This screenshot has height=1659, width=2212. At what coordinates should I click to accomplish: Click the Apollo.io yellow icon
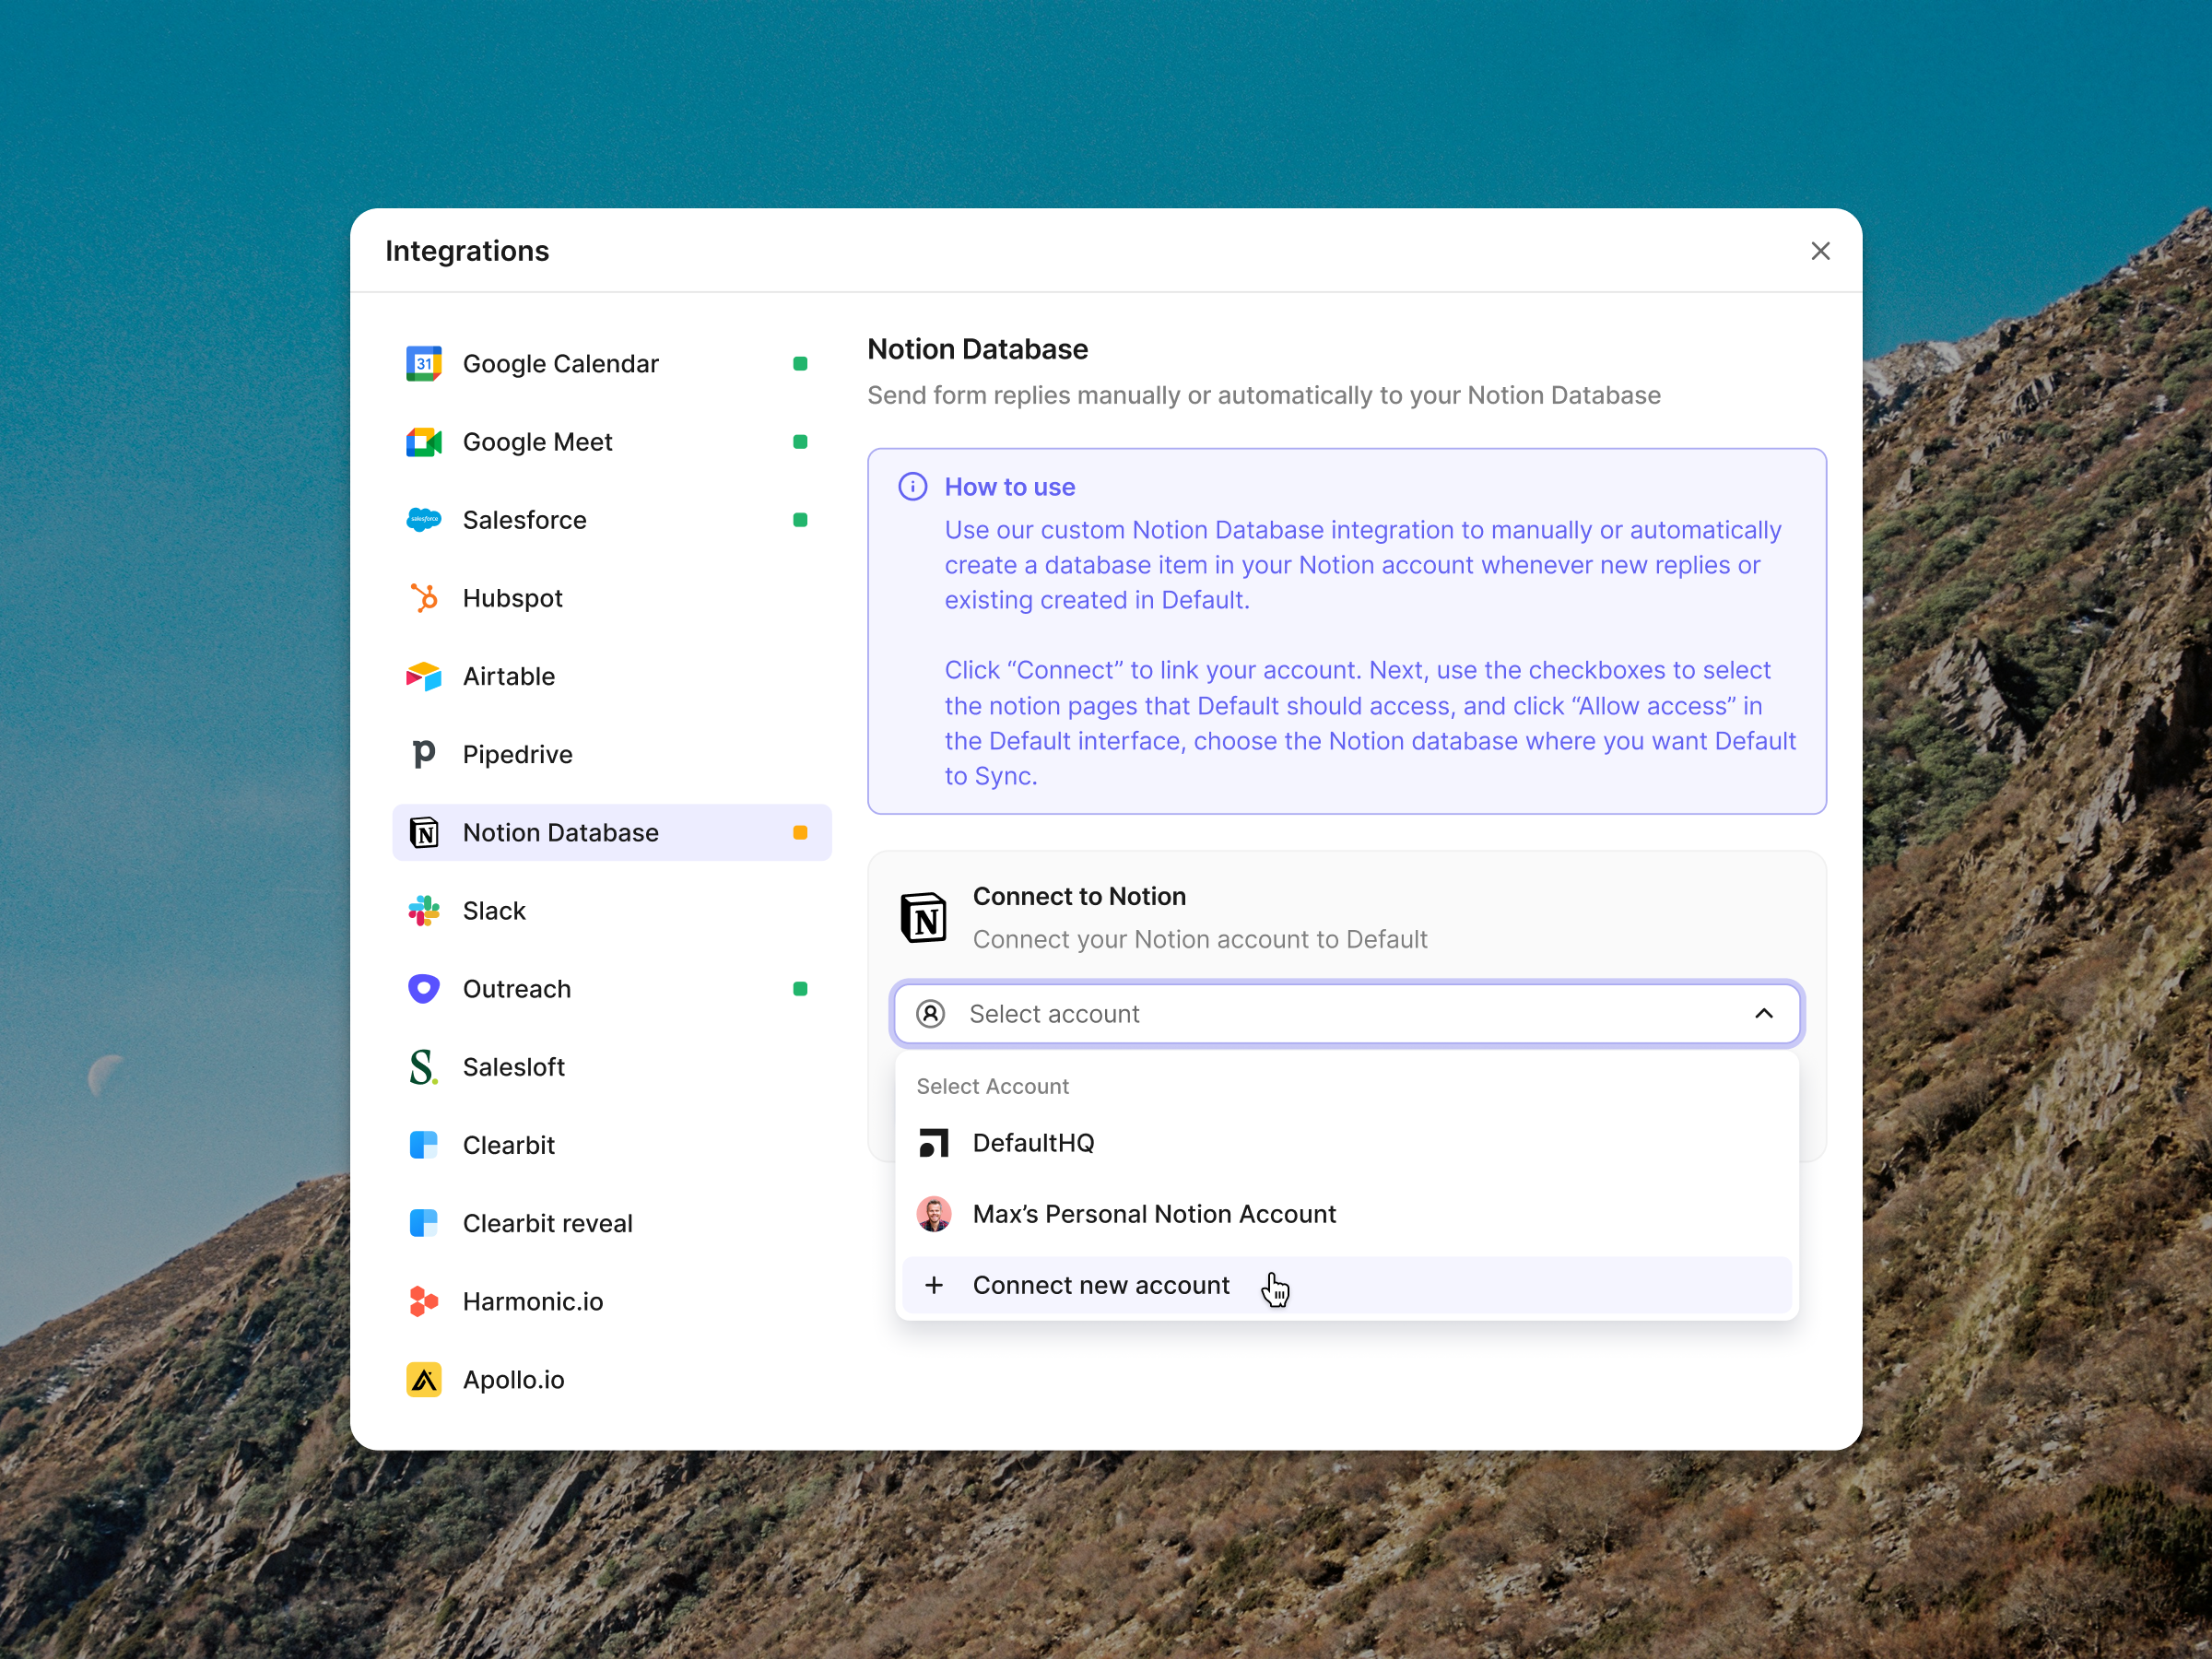pyautogui.click(x=423, y=1380)
